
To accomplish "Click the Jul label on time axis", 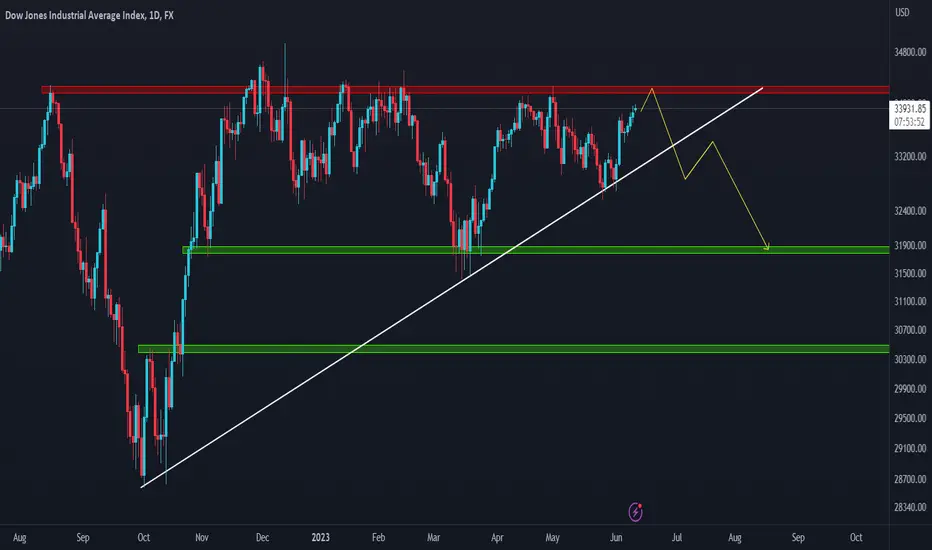I will pyautogui.click(x=676, y=538).
